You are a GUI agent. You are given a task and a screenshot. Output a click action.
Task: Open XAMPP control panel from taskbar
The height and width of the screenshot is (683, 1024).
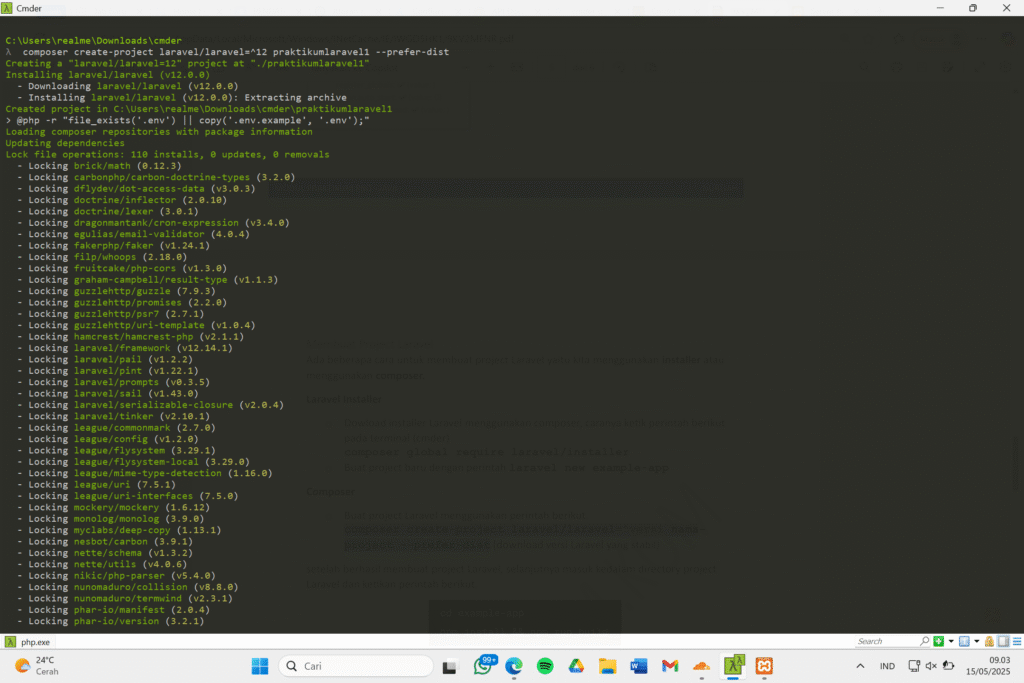coord(765,666)
